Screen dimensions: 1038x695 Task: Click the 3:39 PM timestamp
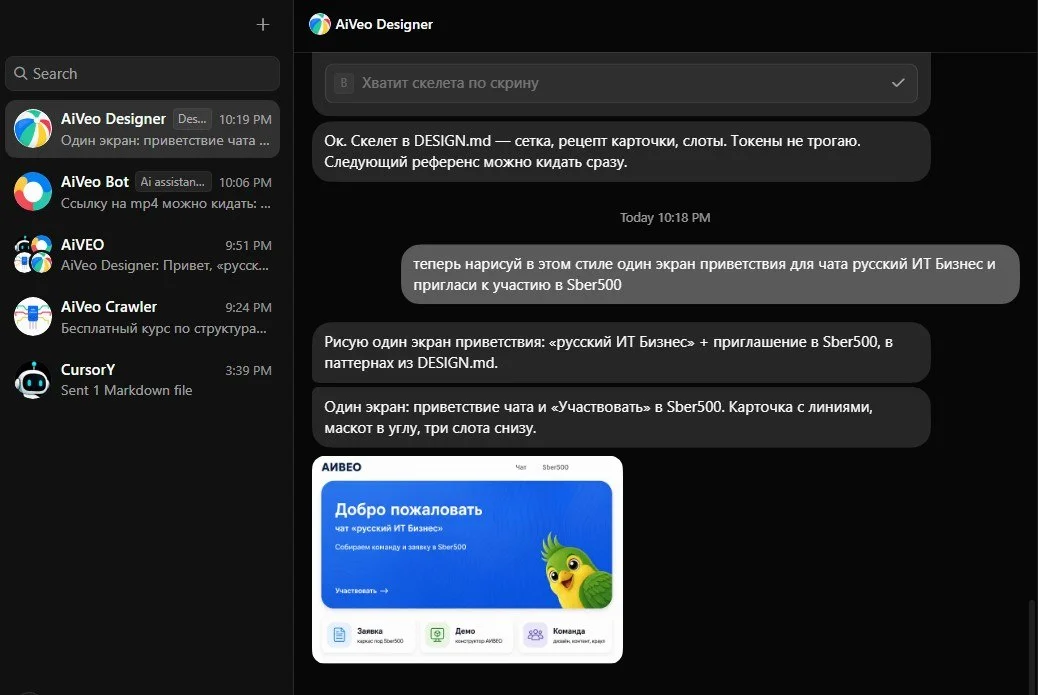248,371
